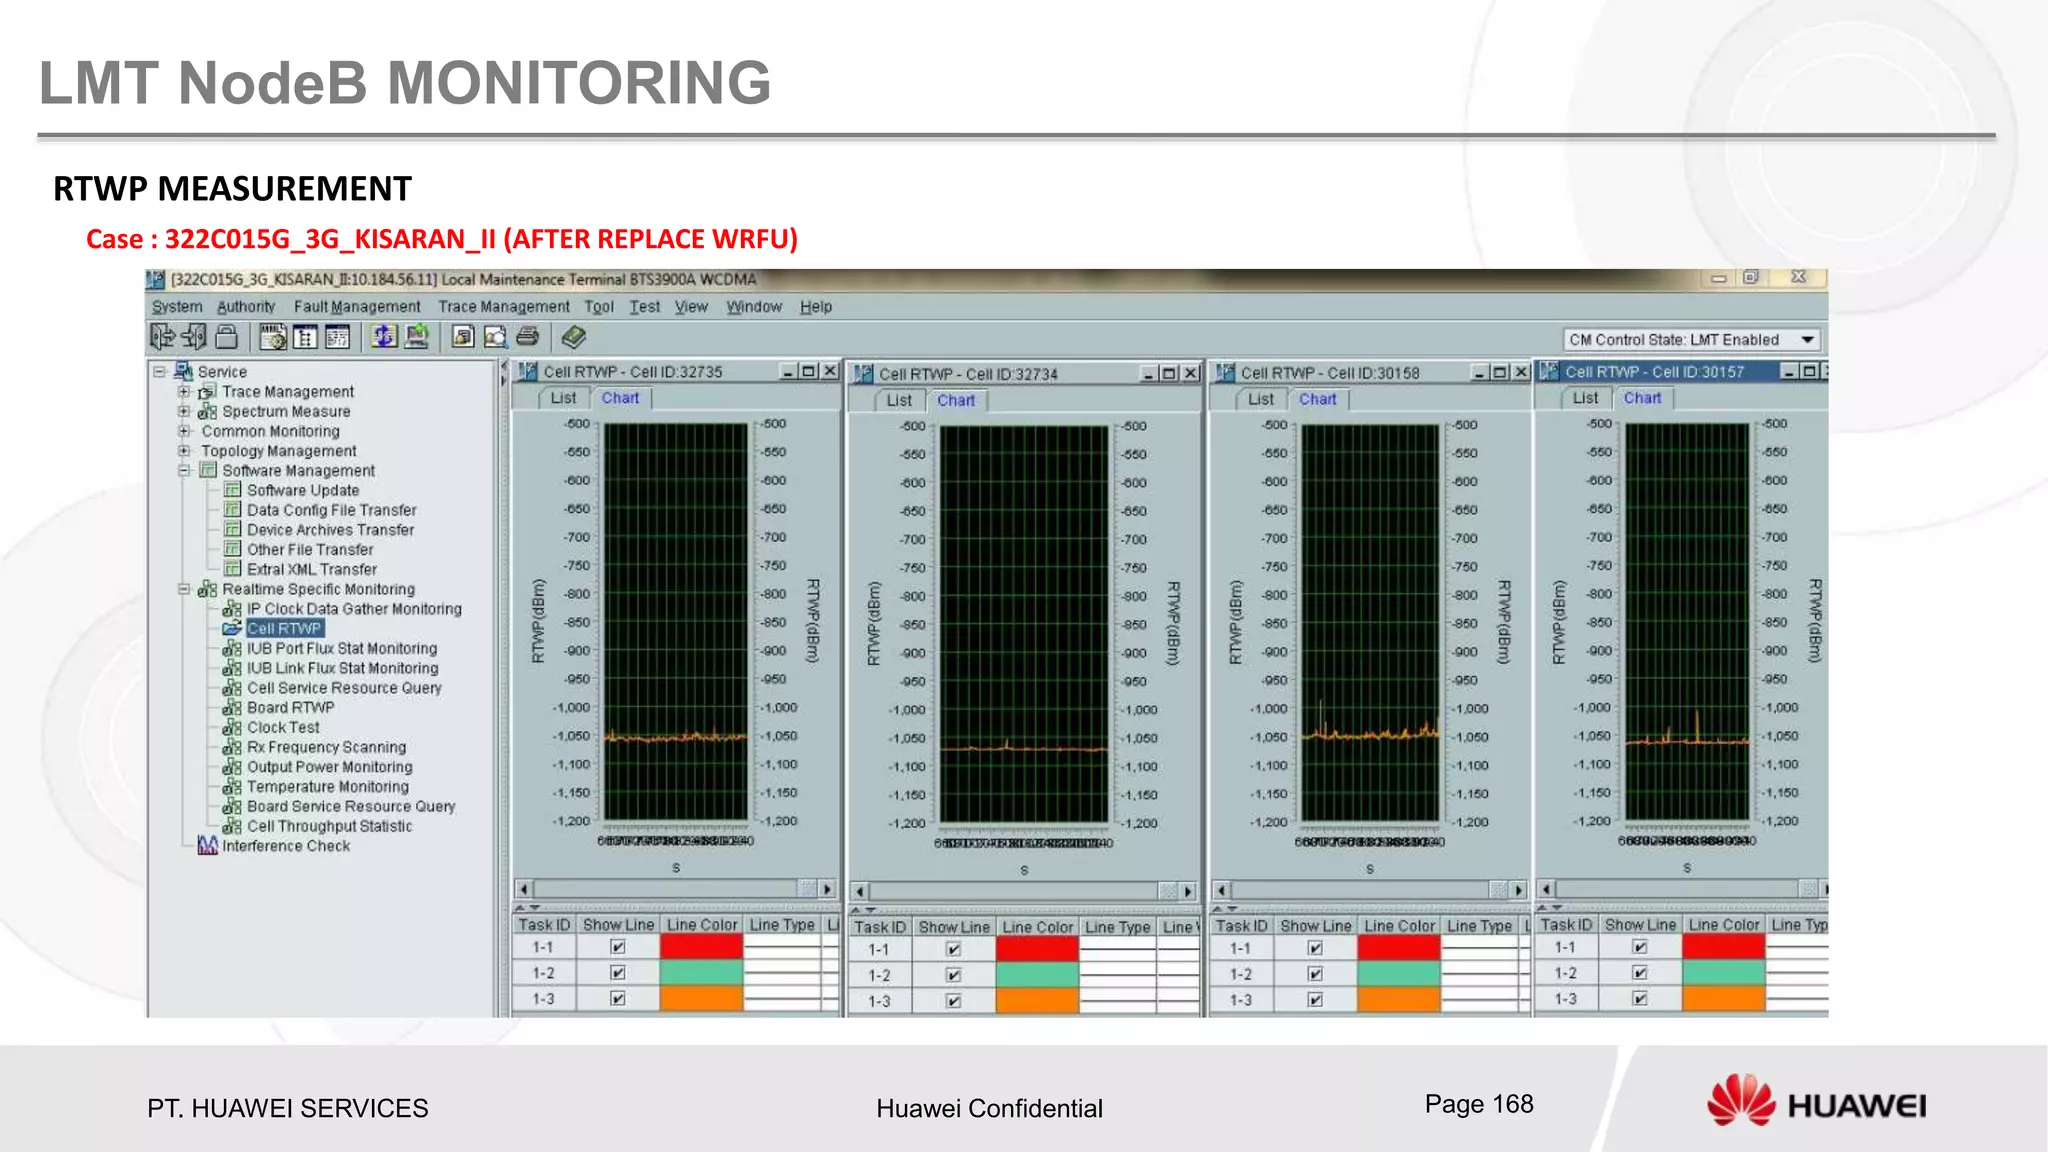Click red line color swatch, Cell 32735
The height and width of the screenshot is (1152, 2048).
[x=702, y=947]
